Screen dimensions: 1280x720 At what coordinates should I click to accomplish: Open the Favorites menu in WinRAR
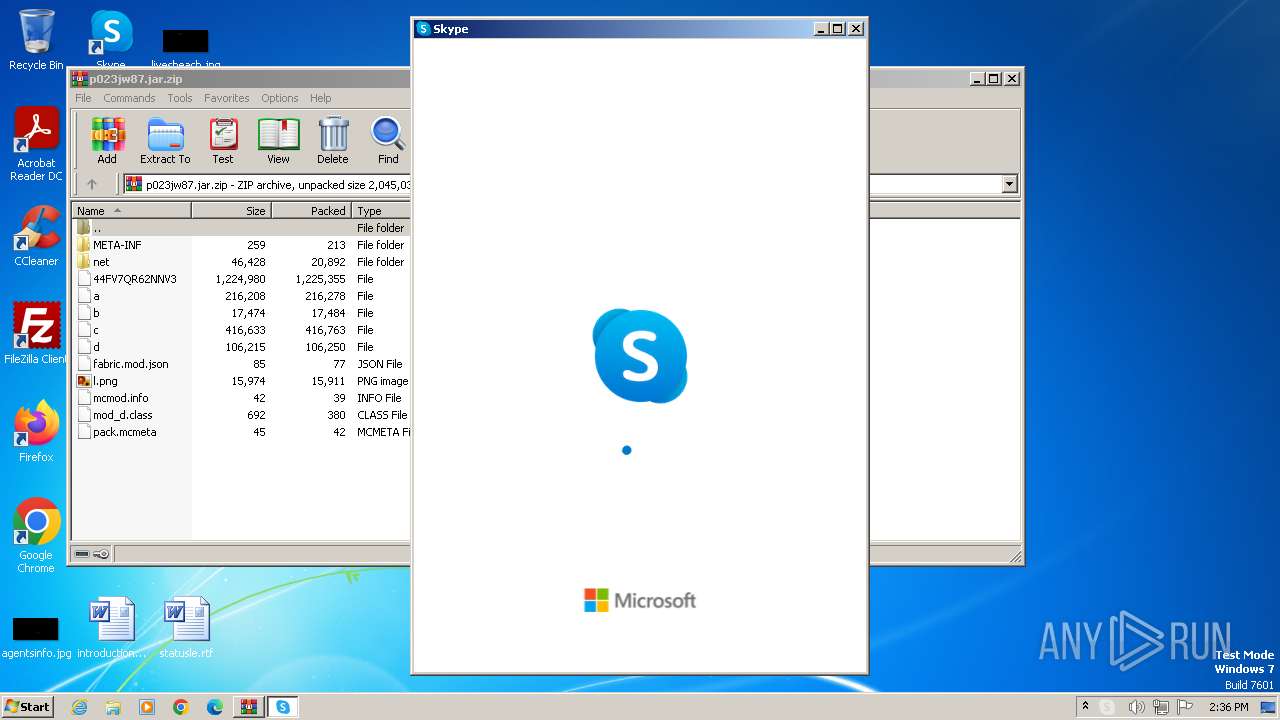pos(227,98)
